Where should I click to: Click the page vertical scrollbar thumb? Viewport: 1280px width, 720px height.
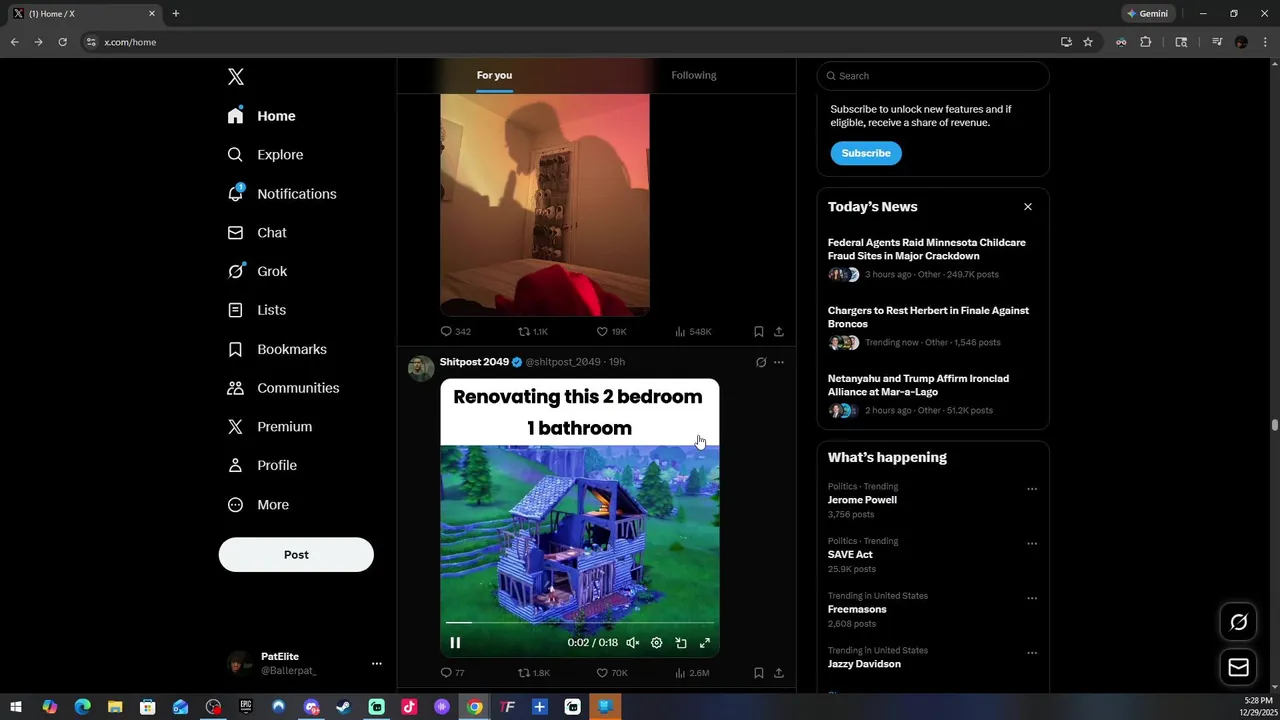[x=1275, y=425]
